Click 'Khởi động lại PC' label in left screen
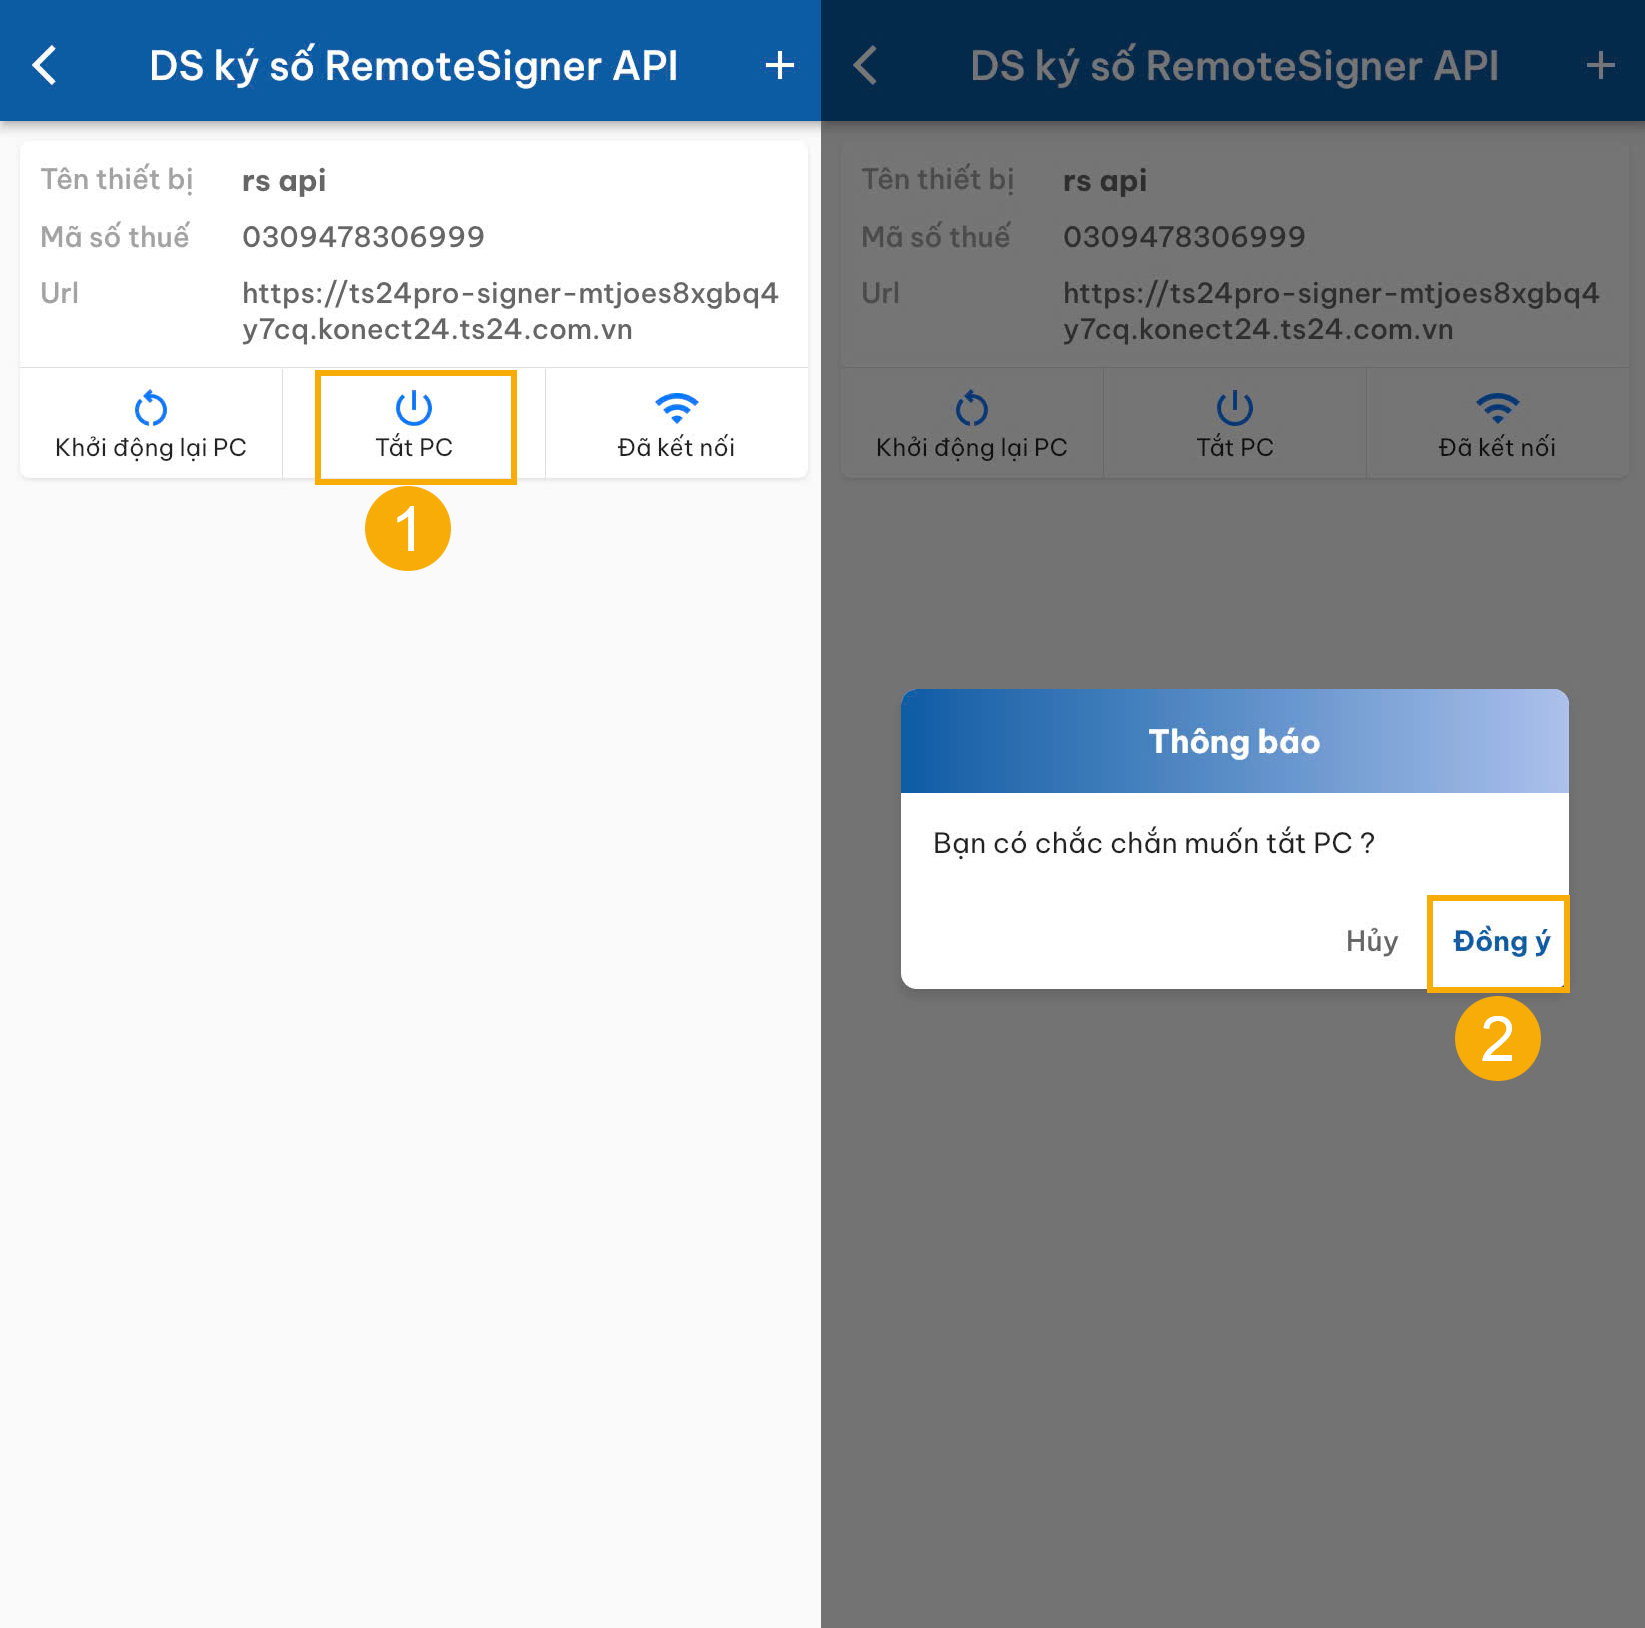 [x=151, y=448]
